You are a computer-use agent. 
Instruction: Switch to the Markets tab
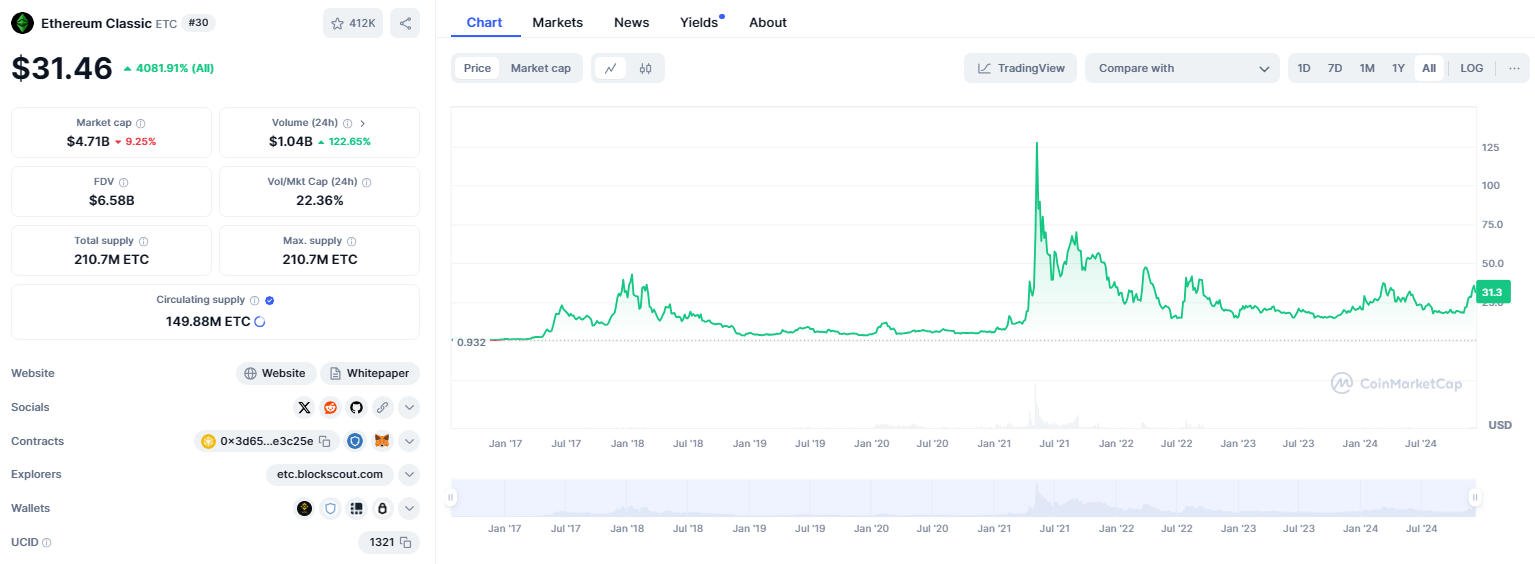[x=557, y=22]
